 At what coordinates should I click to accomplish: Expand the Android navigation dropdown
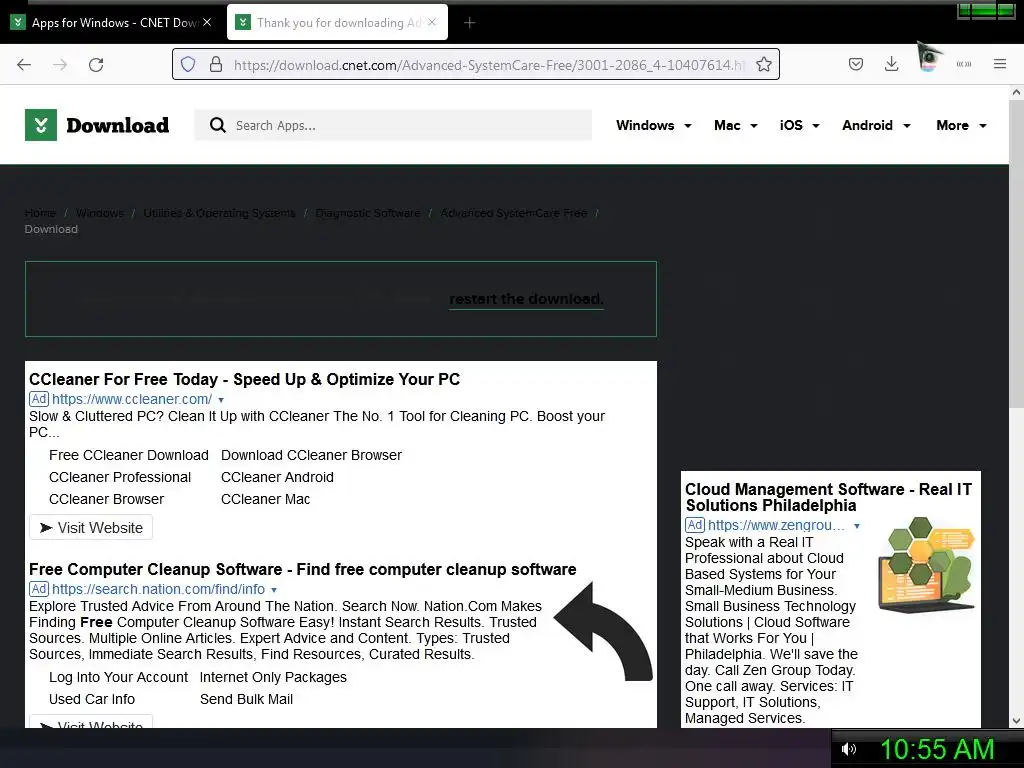point(876,125)
